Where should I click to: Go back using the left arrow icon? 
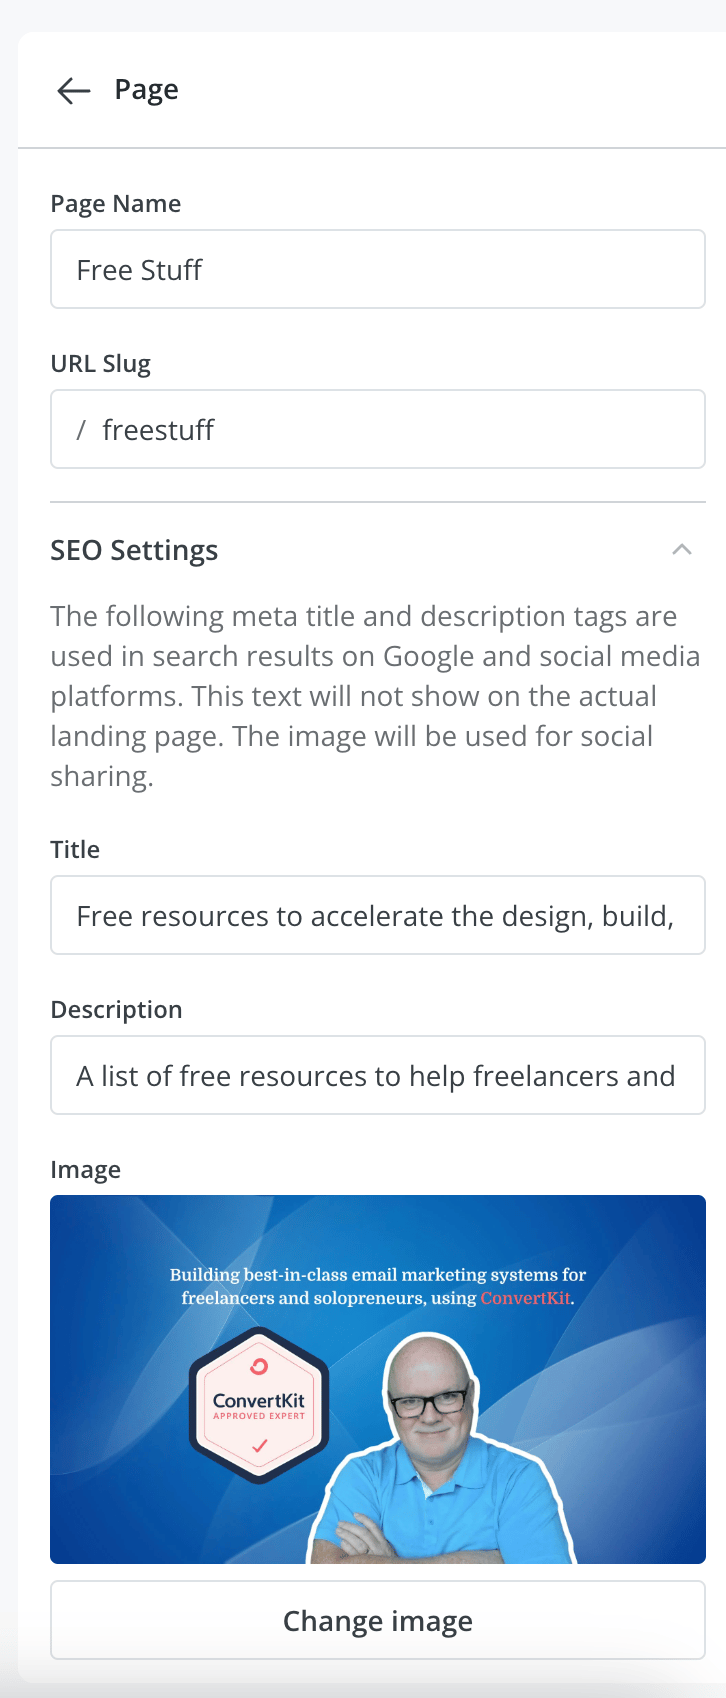click(74, 90)
